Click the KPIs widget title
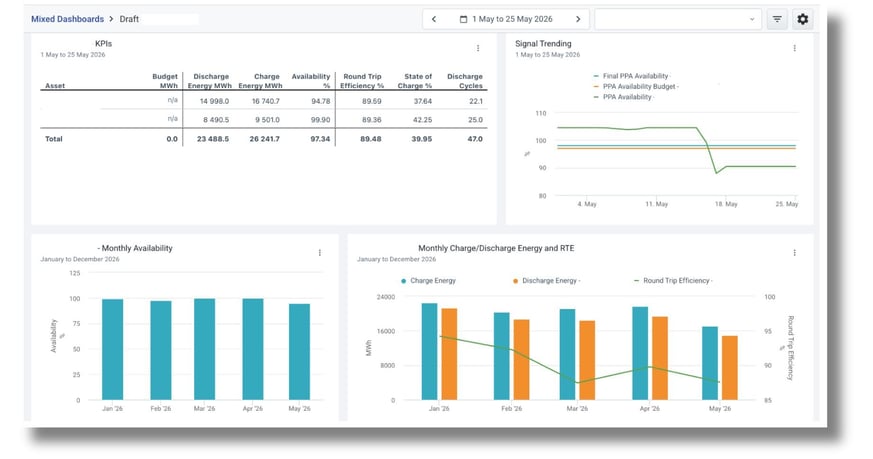This screenshot has width=873, height=459. click(x=104, y=43)
